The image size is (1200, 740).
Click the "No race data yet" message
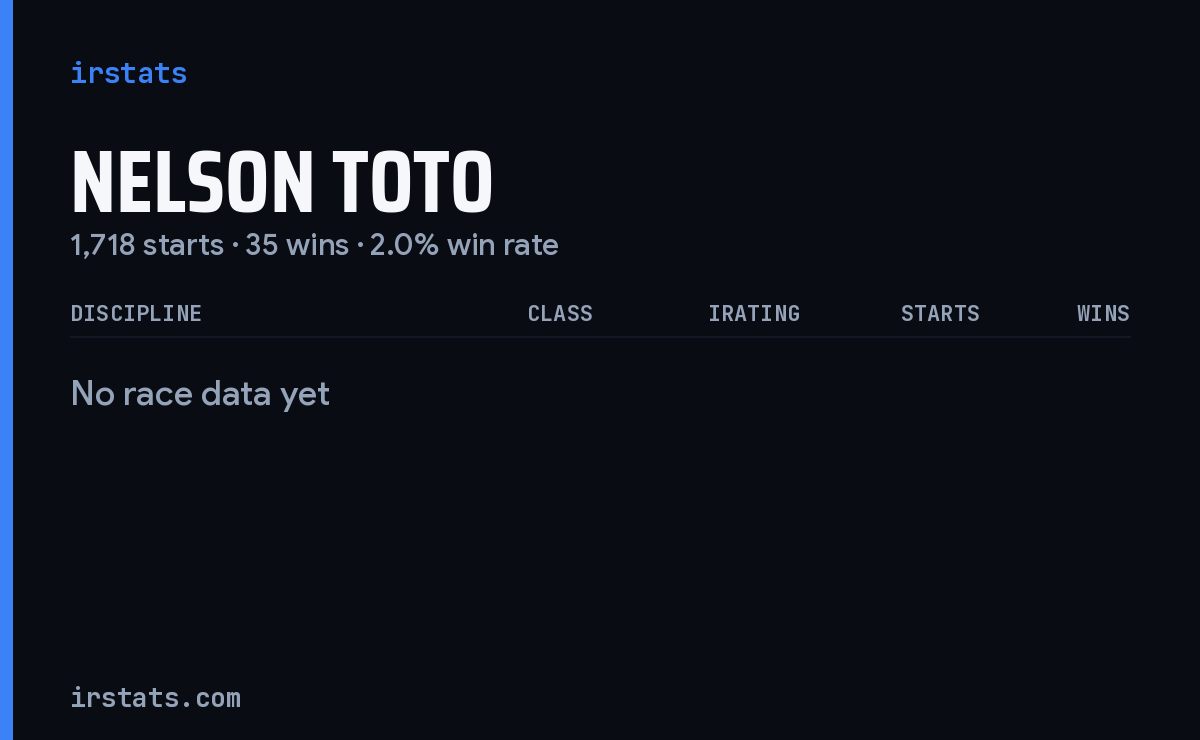pos(200,394)
